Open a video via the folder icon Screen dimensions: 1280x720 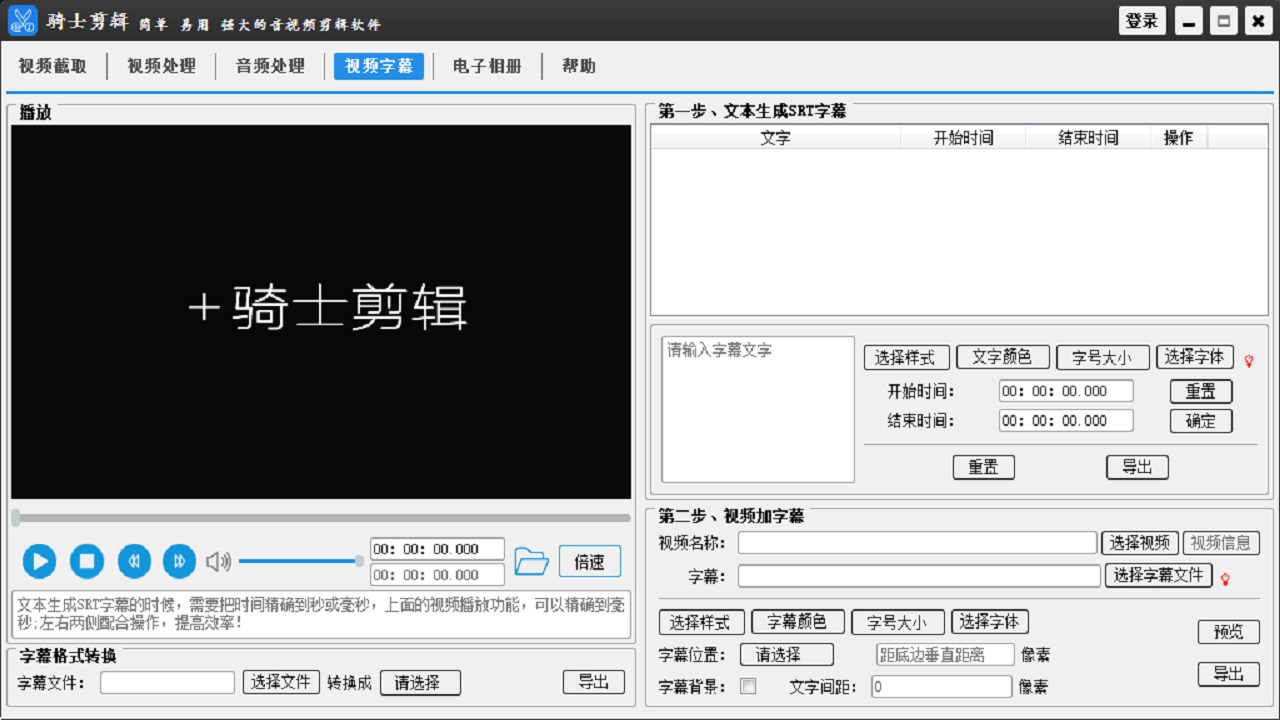coord(532,561)
